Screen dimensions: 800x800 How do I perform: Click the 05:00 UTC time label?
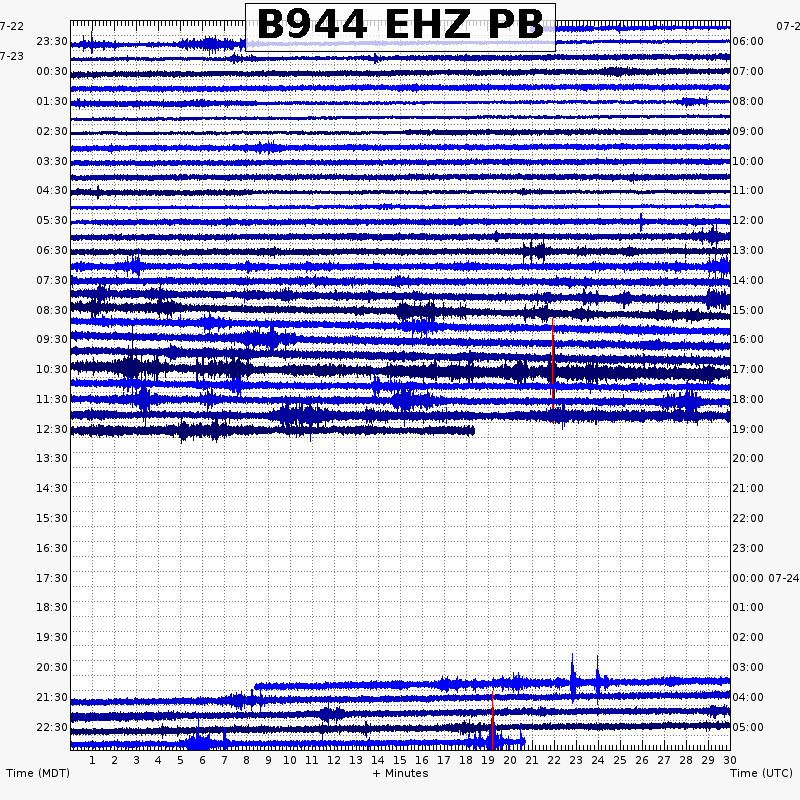tap(748, 728)
